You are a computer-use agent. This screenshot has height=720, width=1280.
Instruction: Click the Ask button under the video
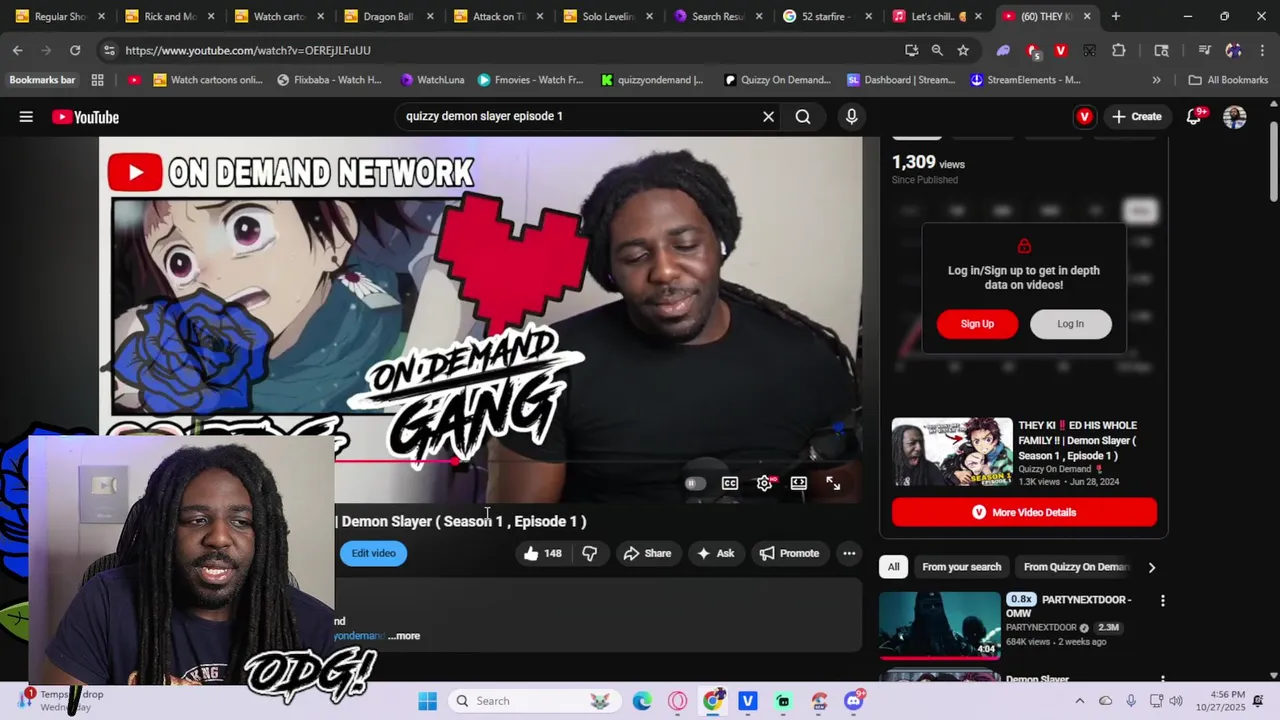click(x=715, y=553)
